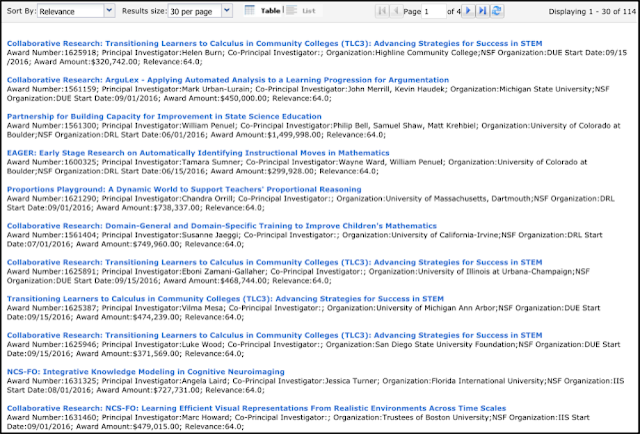Click details of award number 1561404

(304, 240)
